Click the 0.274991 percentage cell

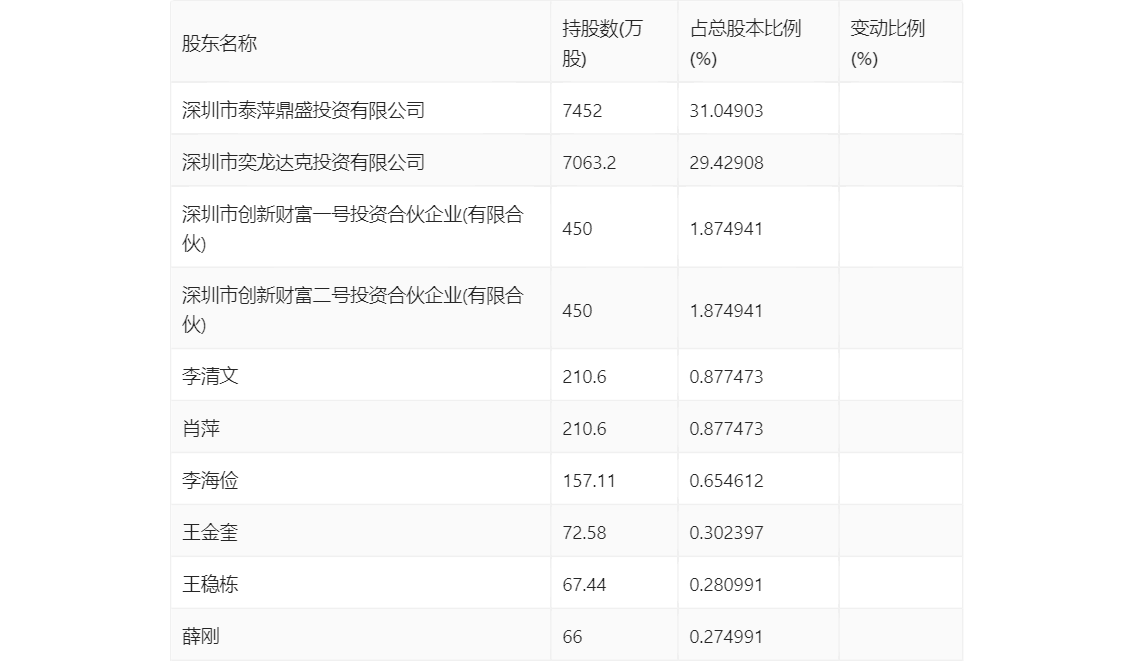click(726, 637)
